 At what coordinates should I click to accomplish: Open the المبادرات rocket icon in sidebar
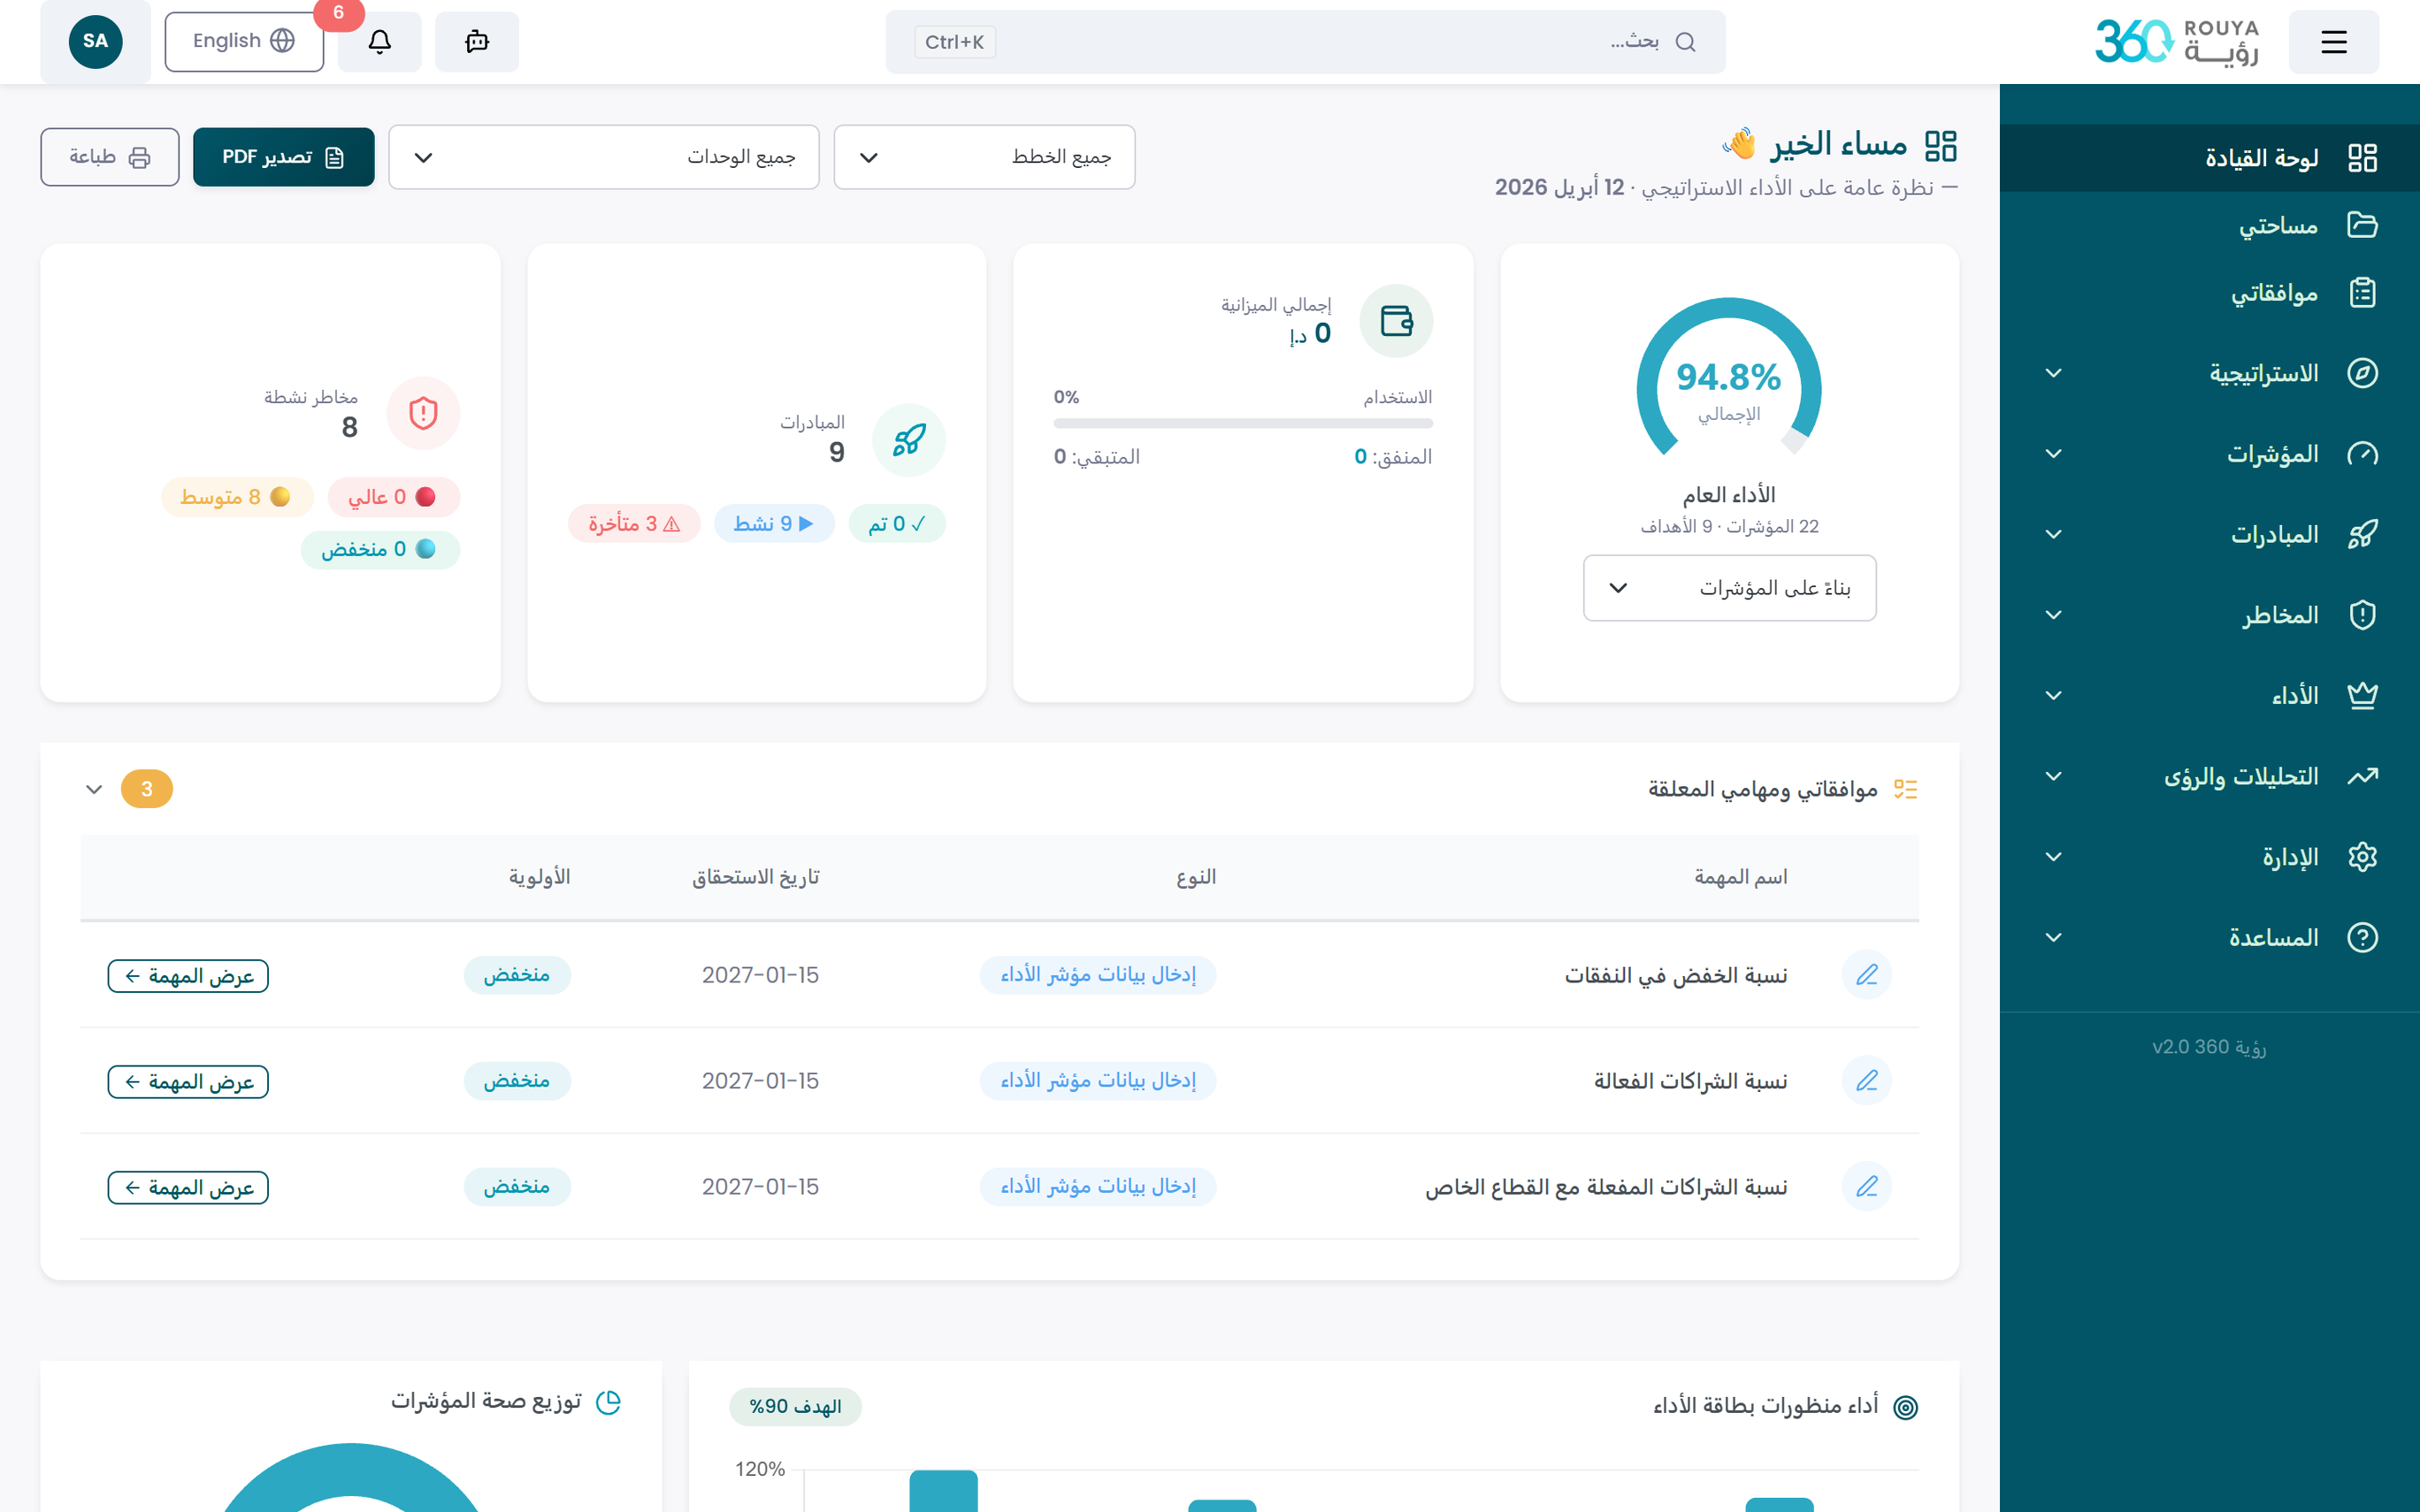(2363, 534)
